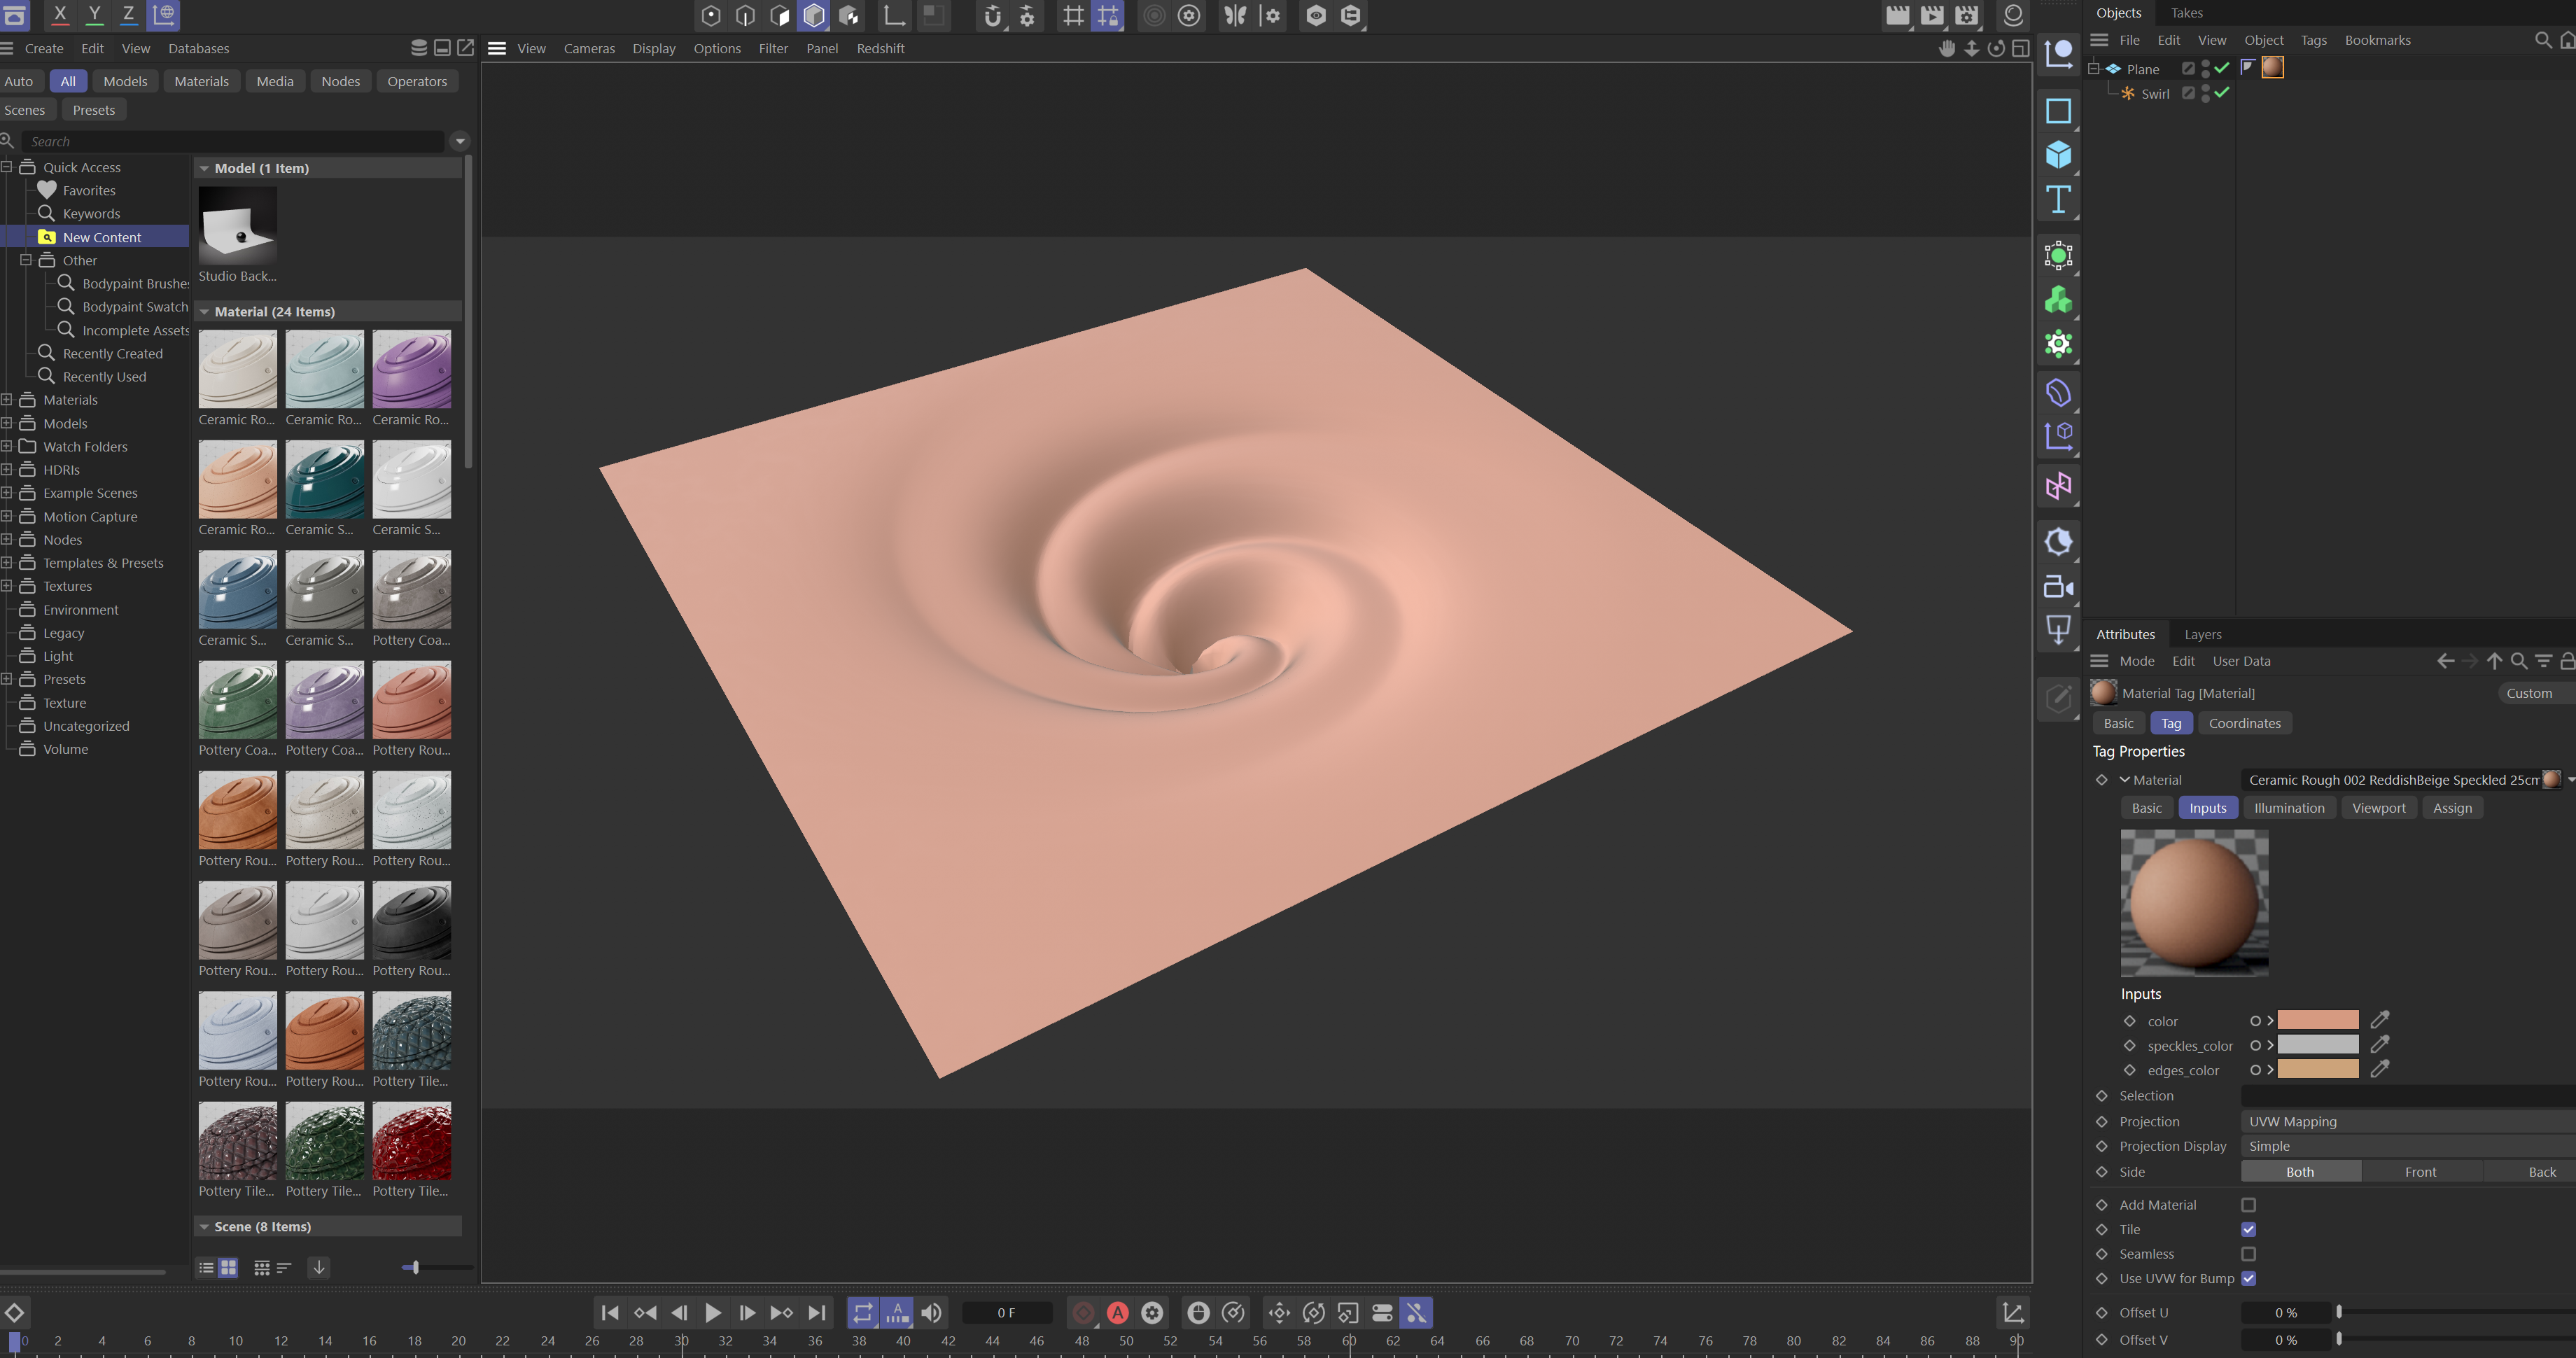Record active objects keyframe
Screen dimensions: 2576x1358
click(1083, 1313)
